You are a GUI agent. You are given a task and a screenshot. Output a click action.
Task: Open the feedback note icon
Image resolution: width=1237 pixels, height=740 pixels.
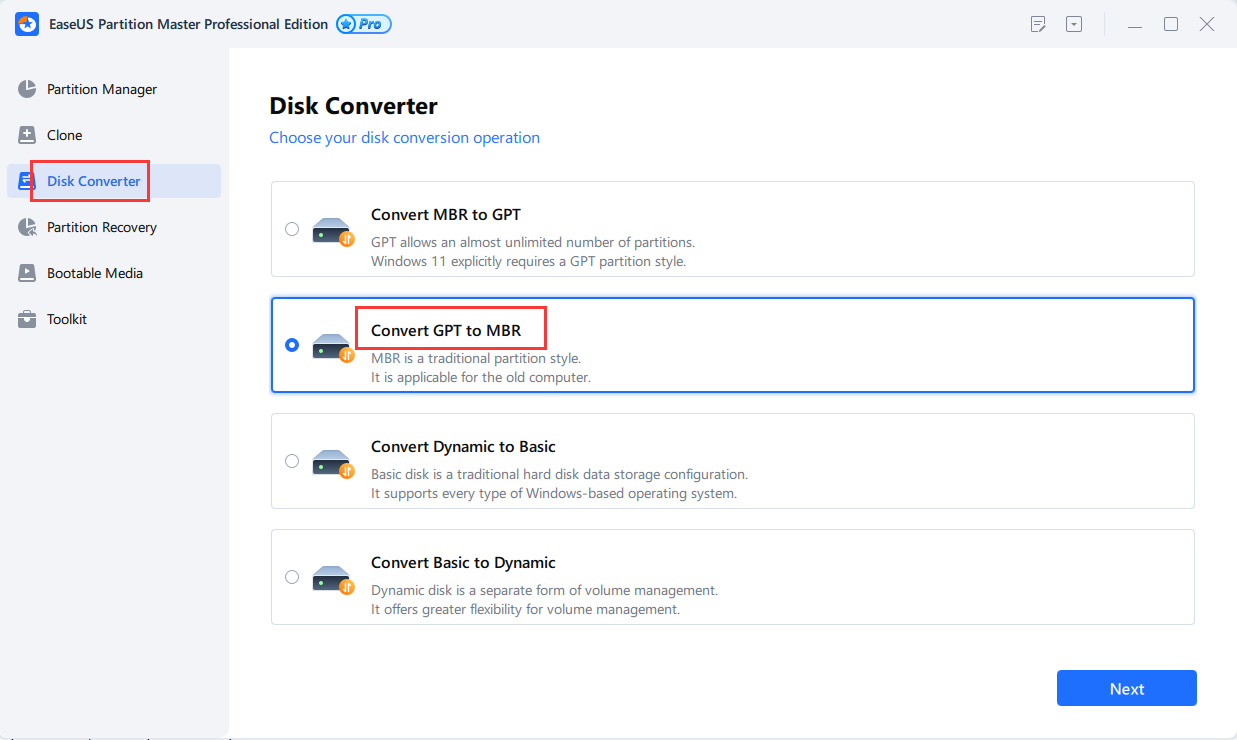click(1038, 23)
